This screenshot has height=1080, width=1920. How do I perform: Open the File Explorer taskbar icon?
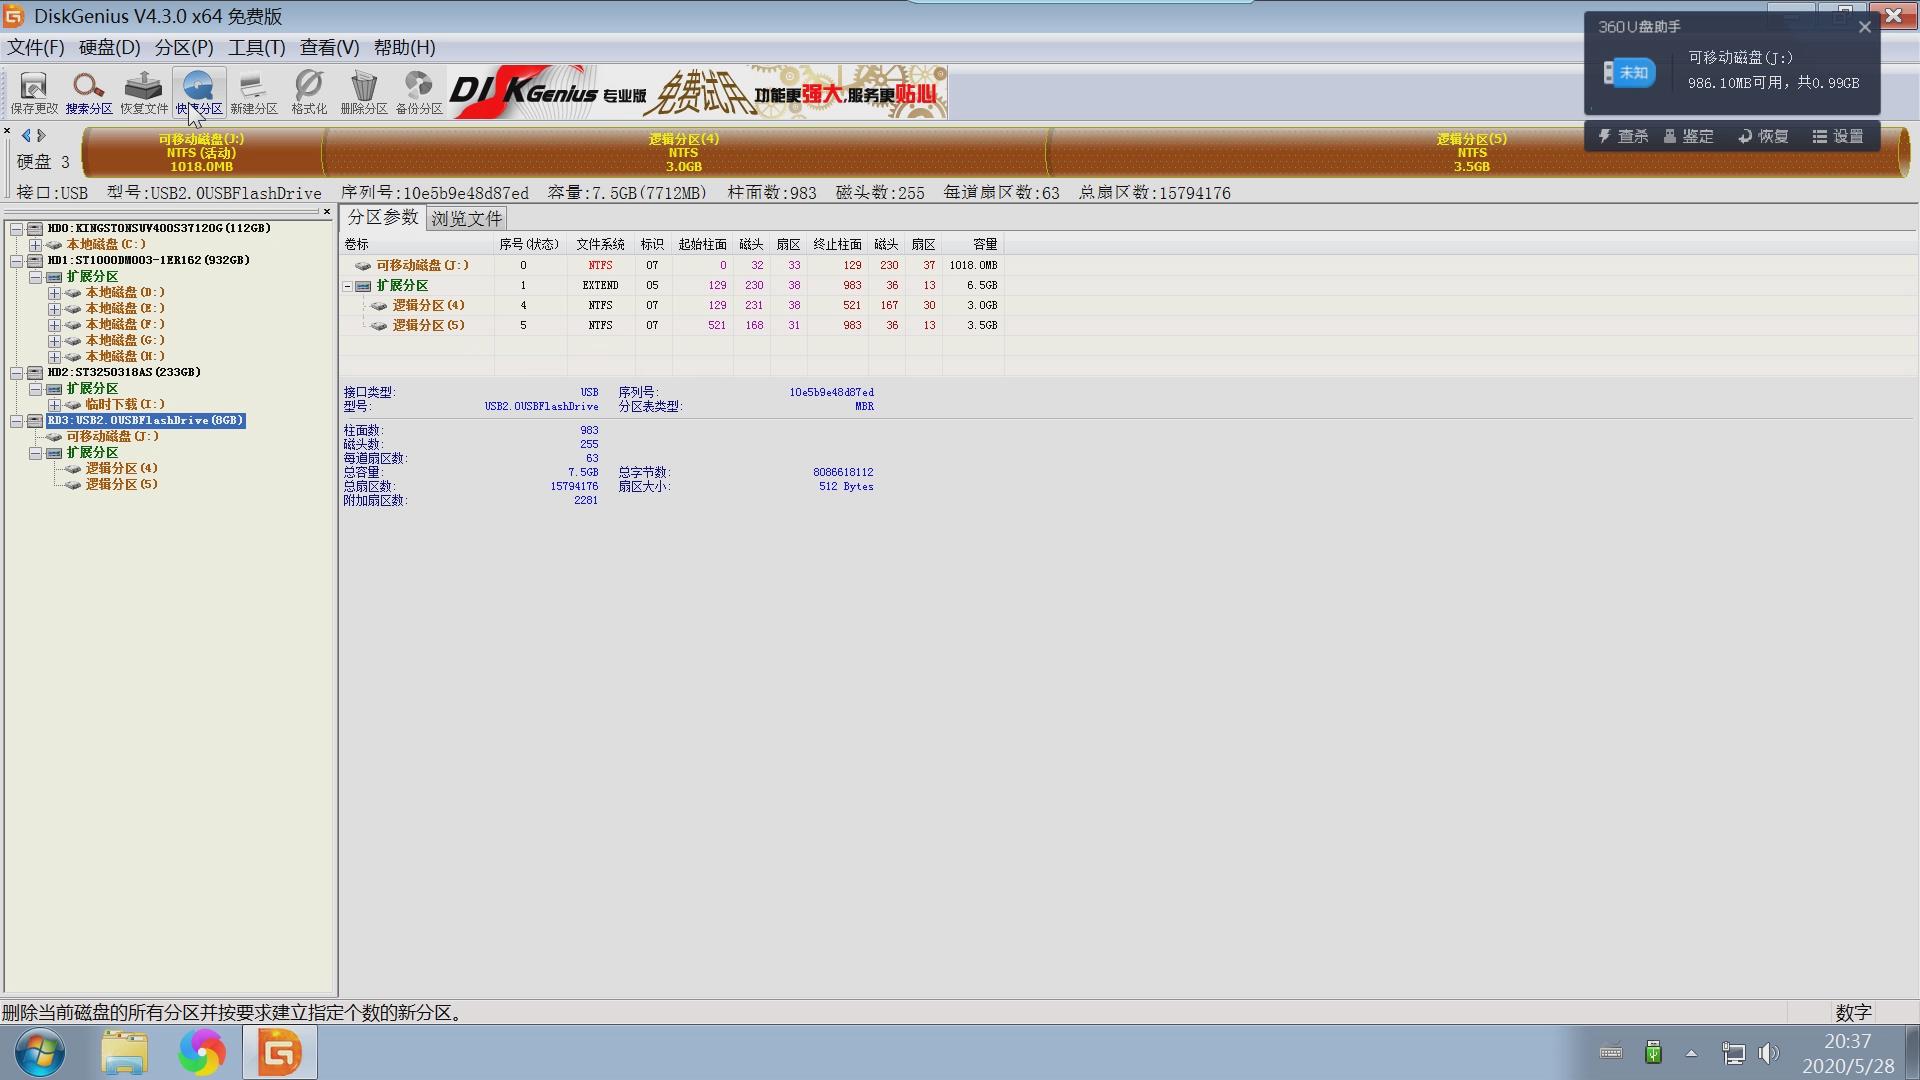point(124,1052)
